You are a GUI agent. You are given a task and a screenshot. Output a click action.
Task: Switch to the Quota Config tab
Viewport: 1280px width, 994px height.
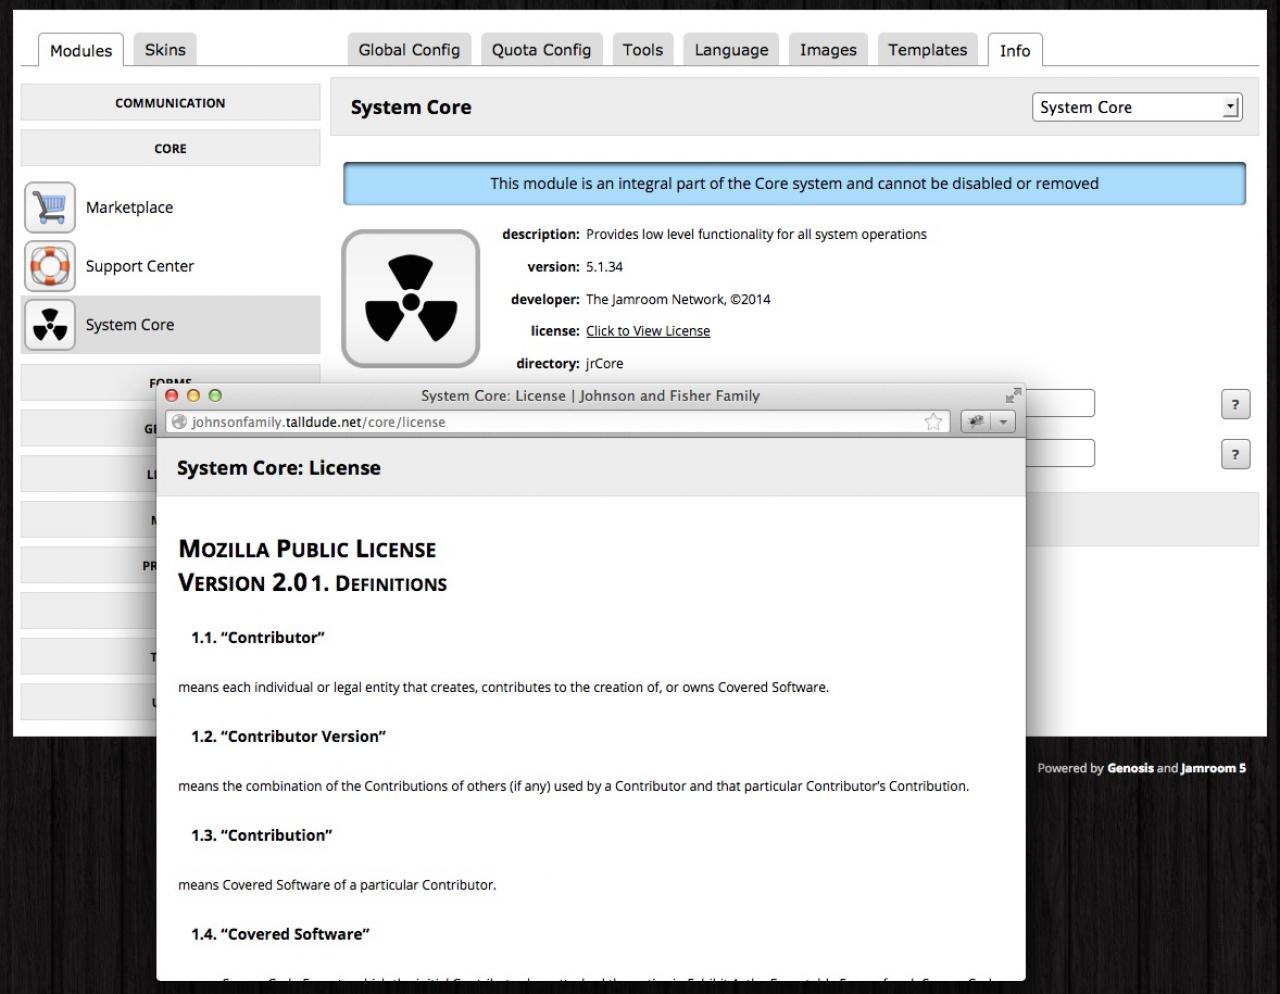tap(541, 50)
